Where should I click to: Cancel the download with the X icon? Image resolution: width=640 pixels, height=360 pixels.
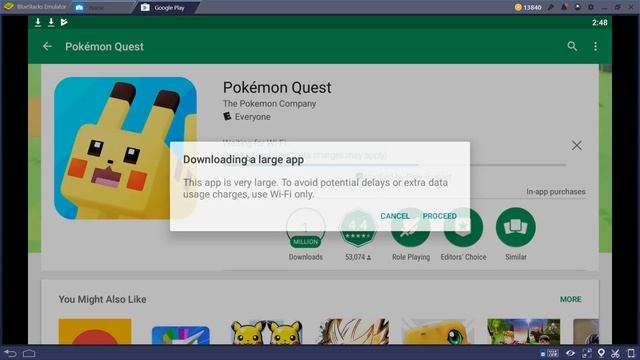576,145
